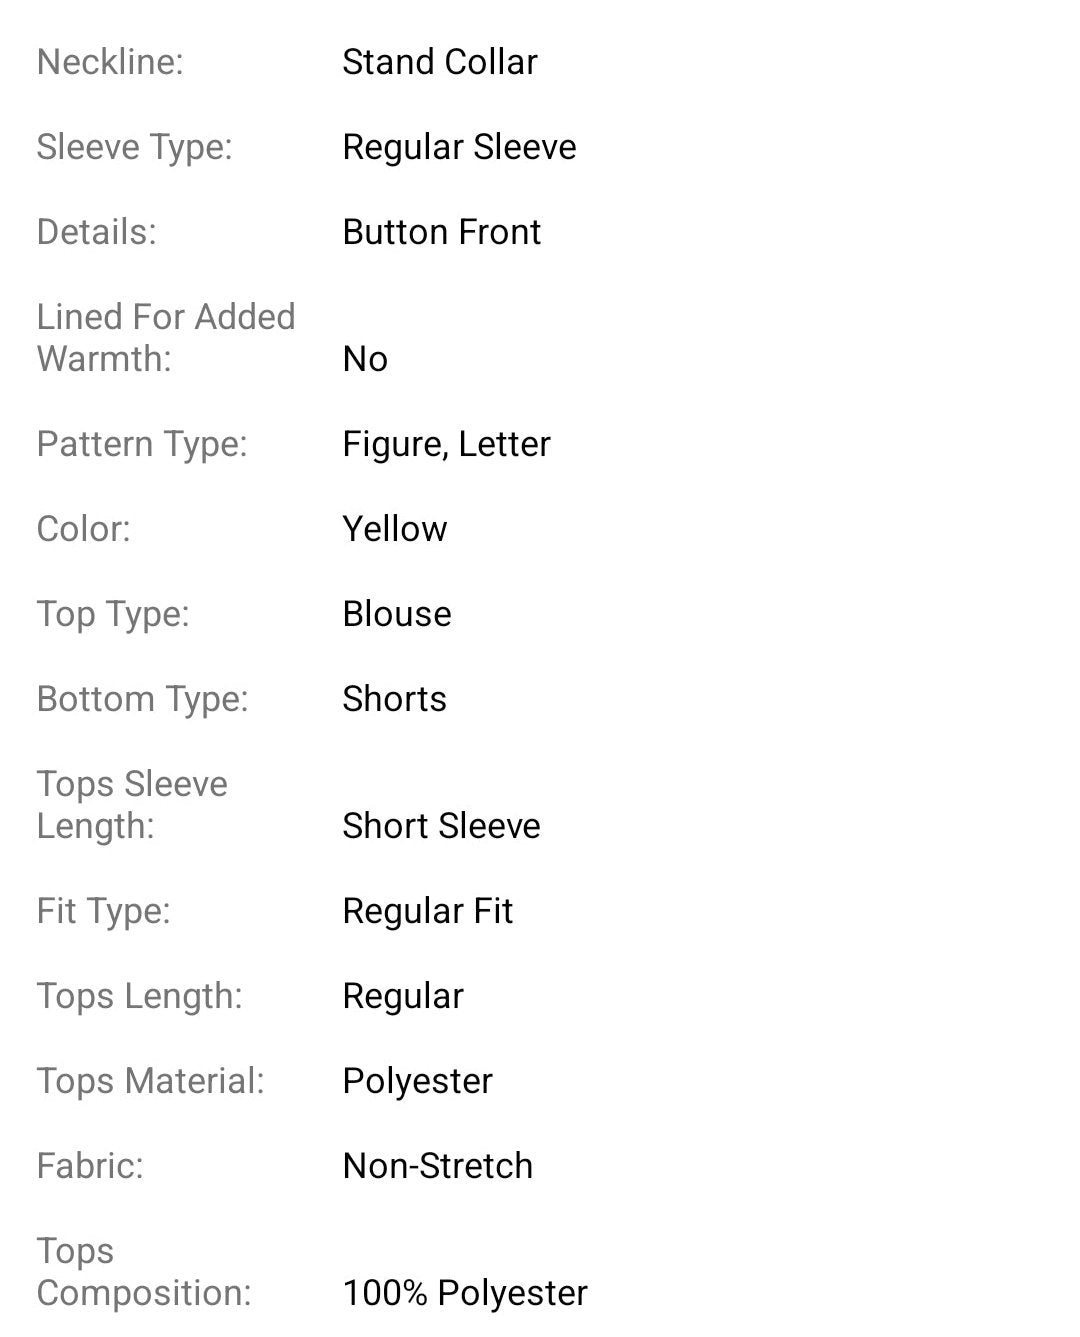Viewport: 1080px width, 1337px height.
Task: Select the Regular Fit value
Action: point(427,911)
